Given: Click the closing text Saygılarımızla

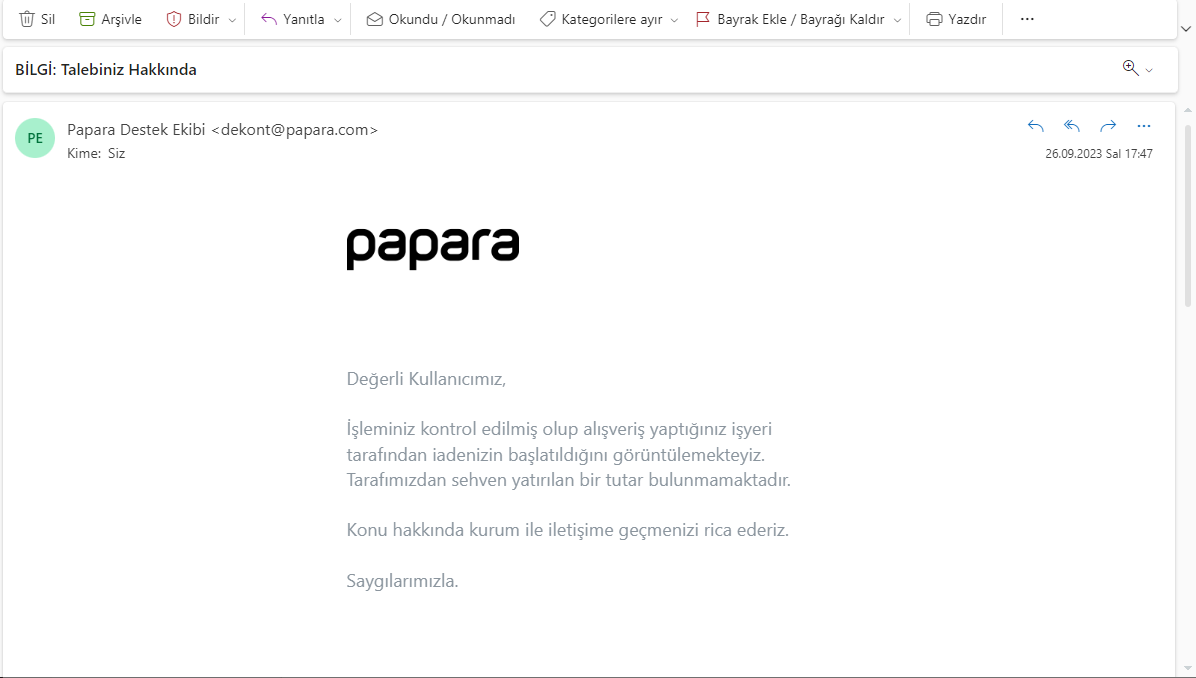Looking at the screenshot, I should [402, 581].
